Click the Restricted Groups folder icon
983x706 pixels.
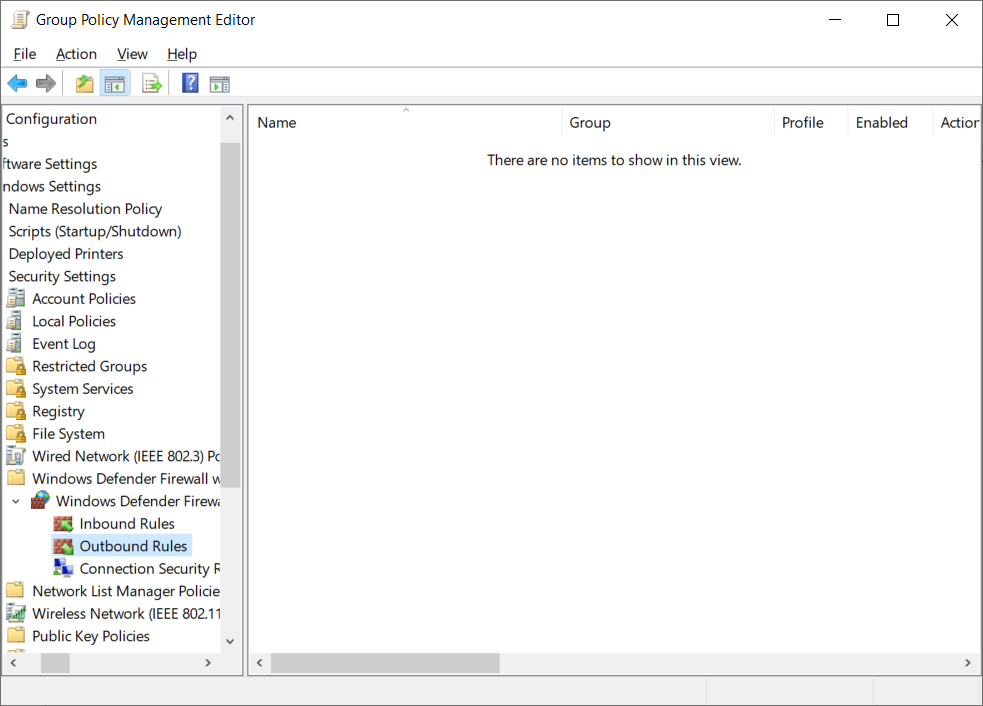point(16,366)
